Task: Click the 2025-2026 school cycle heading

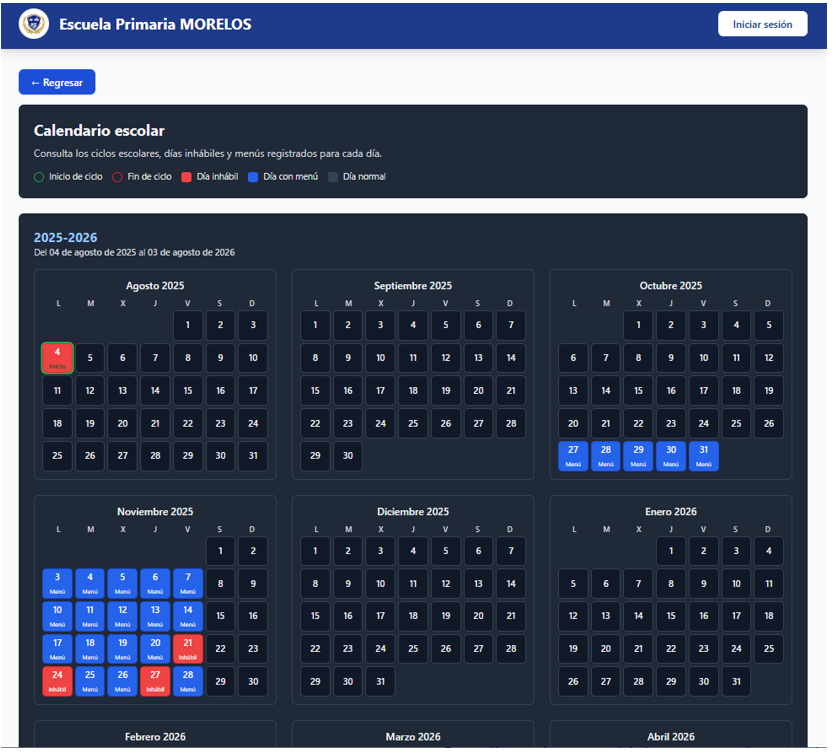Action: tap(66, 237)
